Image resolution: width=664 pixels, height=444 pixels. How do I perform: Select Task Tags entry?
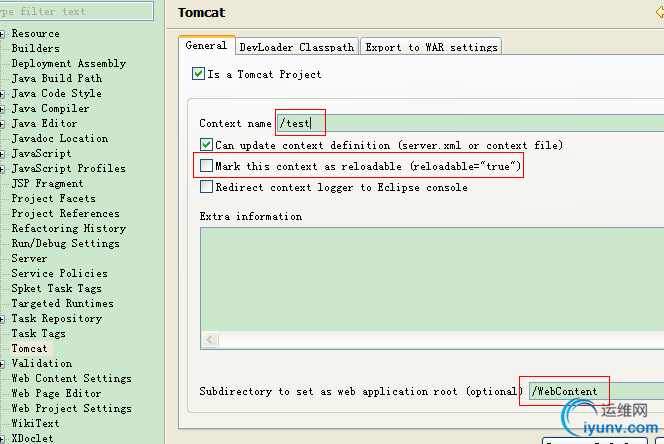pyautogui.click(x=39, y=333)
